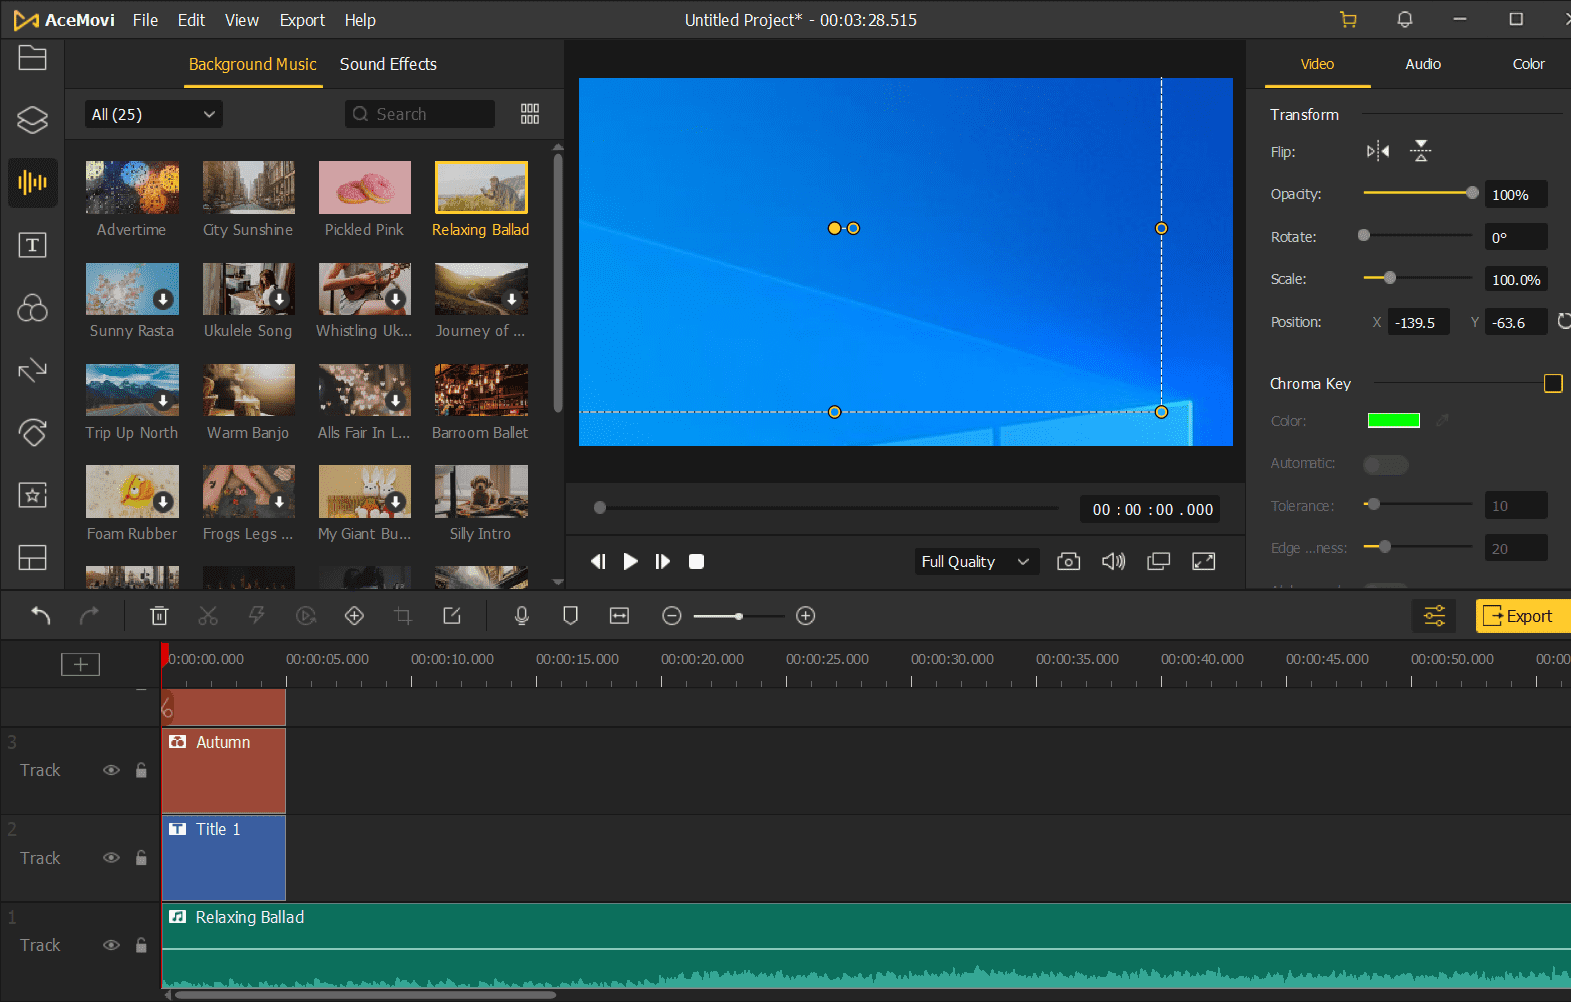
Task: Toggle the Automatic chroma switch
Action: coord(1386,464)
